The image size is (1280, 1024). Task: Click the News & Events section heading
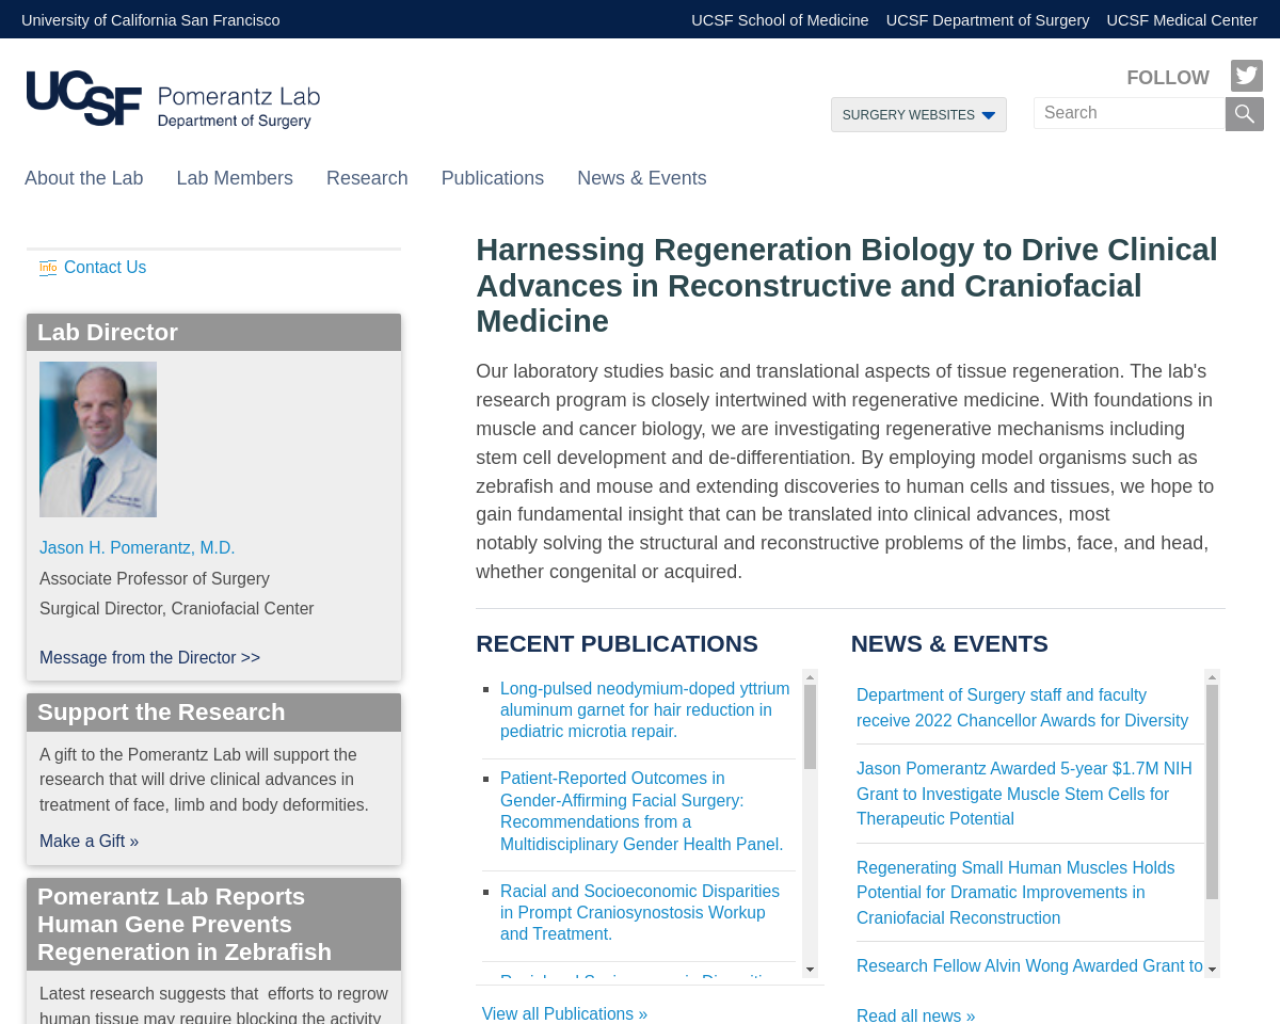click(x=950, y=644)
